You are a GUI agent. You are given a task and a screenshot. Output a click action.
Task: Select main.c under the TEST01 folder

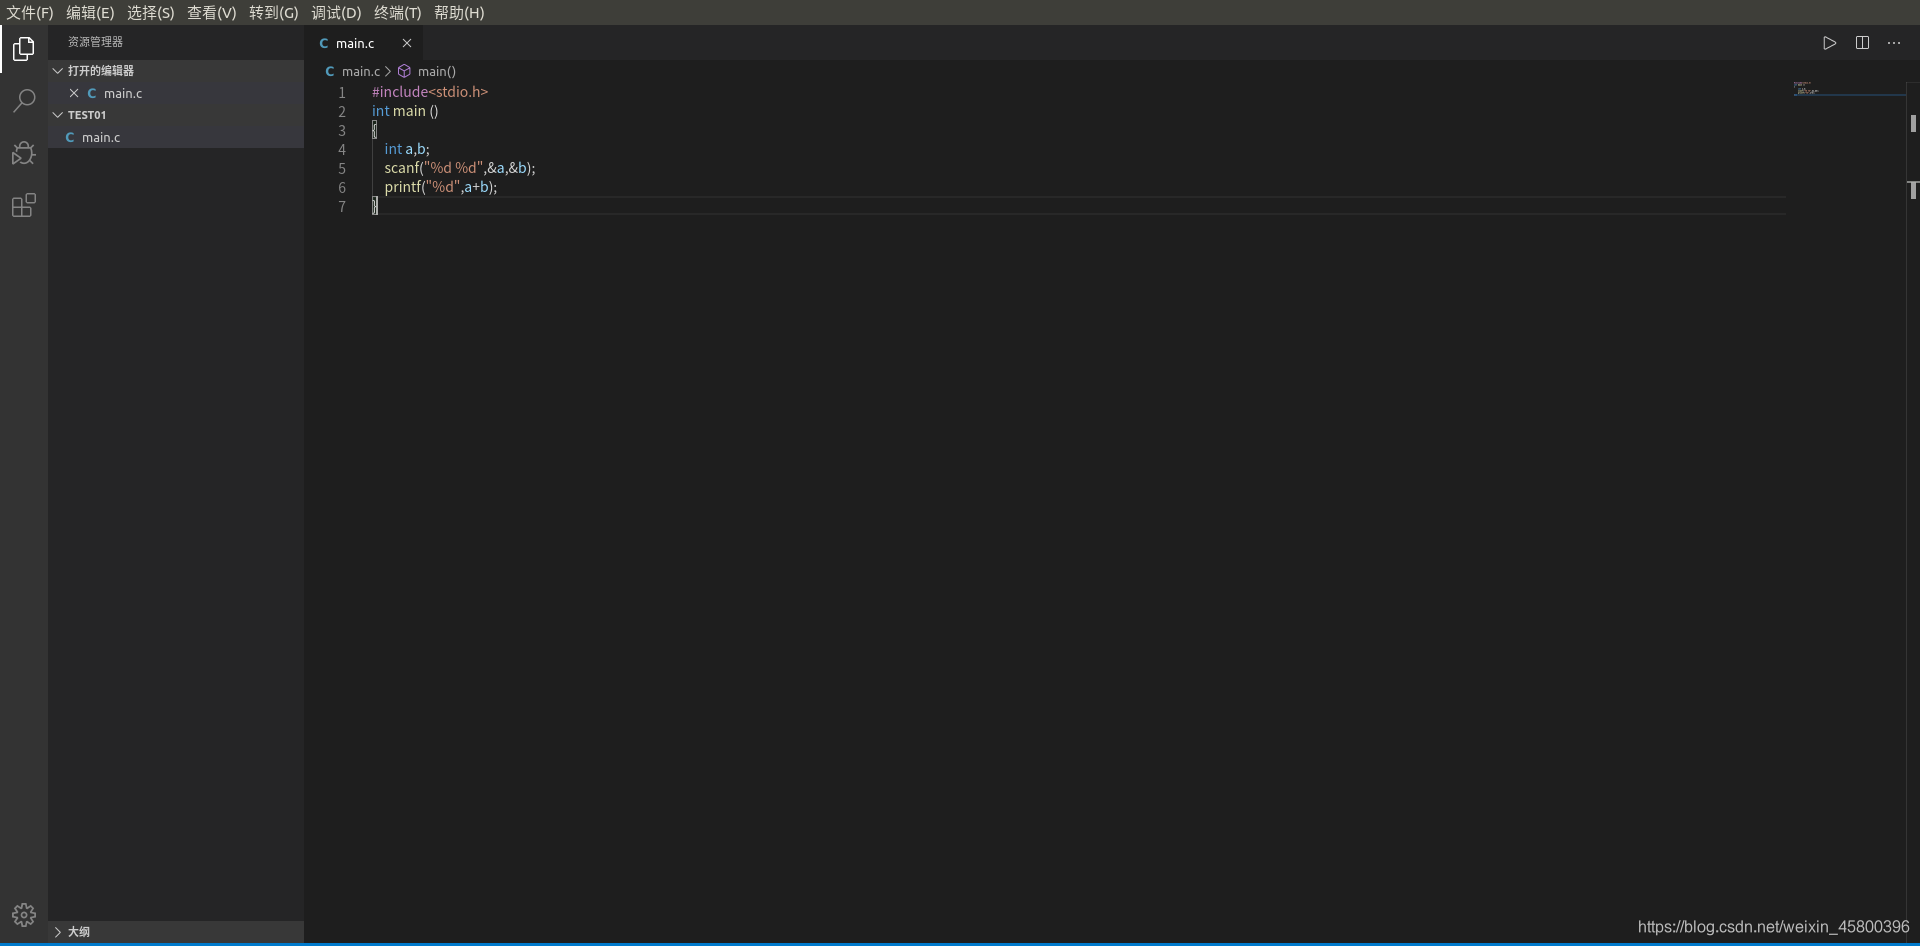click(101, 137)
